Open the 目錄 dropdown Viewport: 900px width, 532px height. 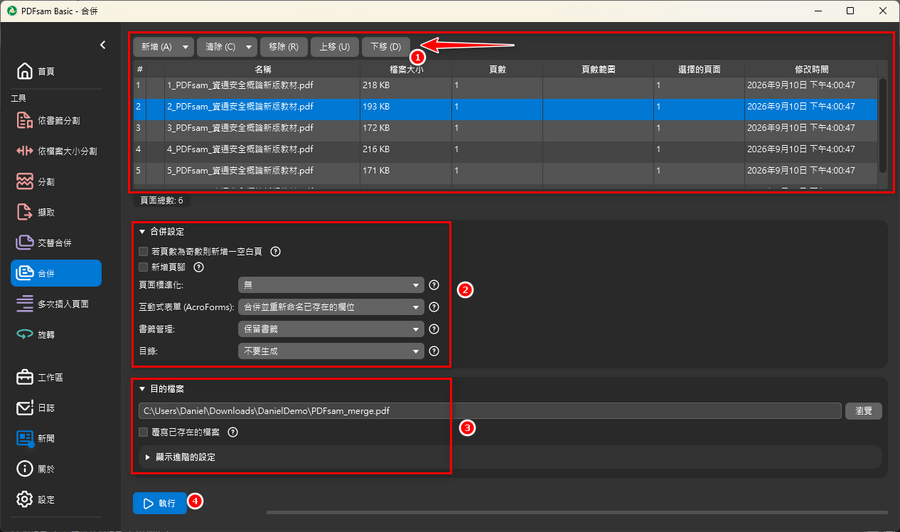click(x=331, y=351)
